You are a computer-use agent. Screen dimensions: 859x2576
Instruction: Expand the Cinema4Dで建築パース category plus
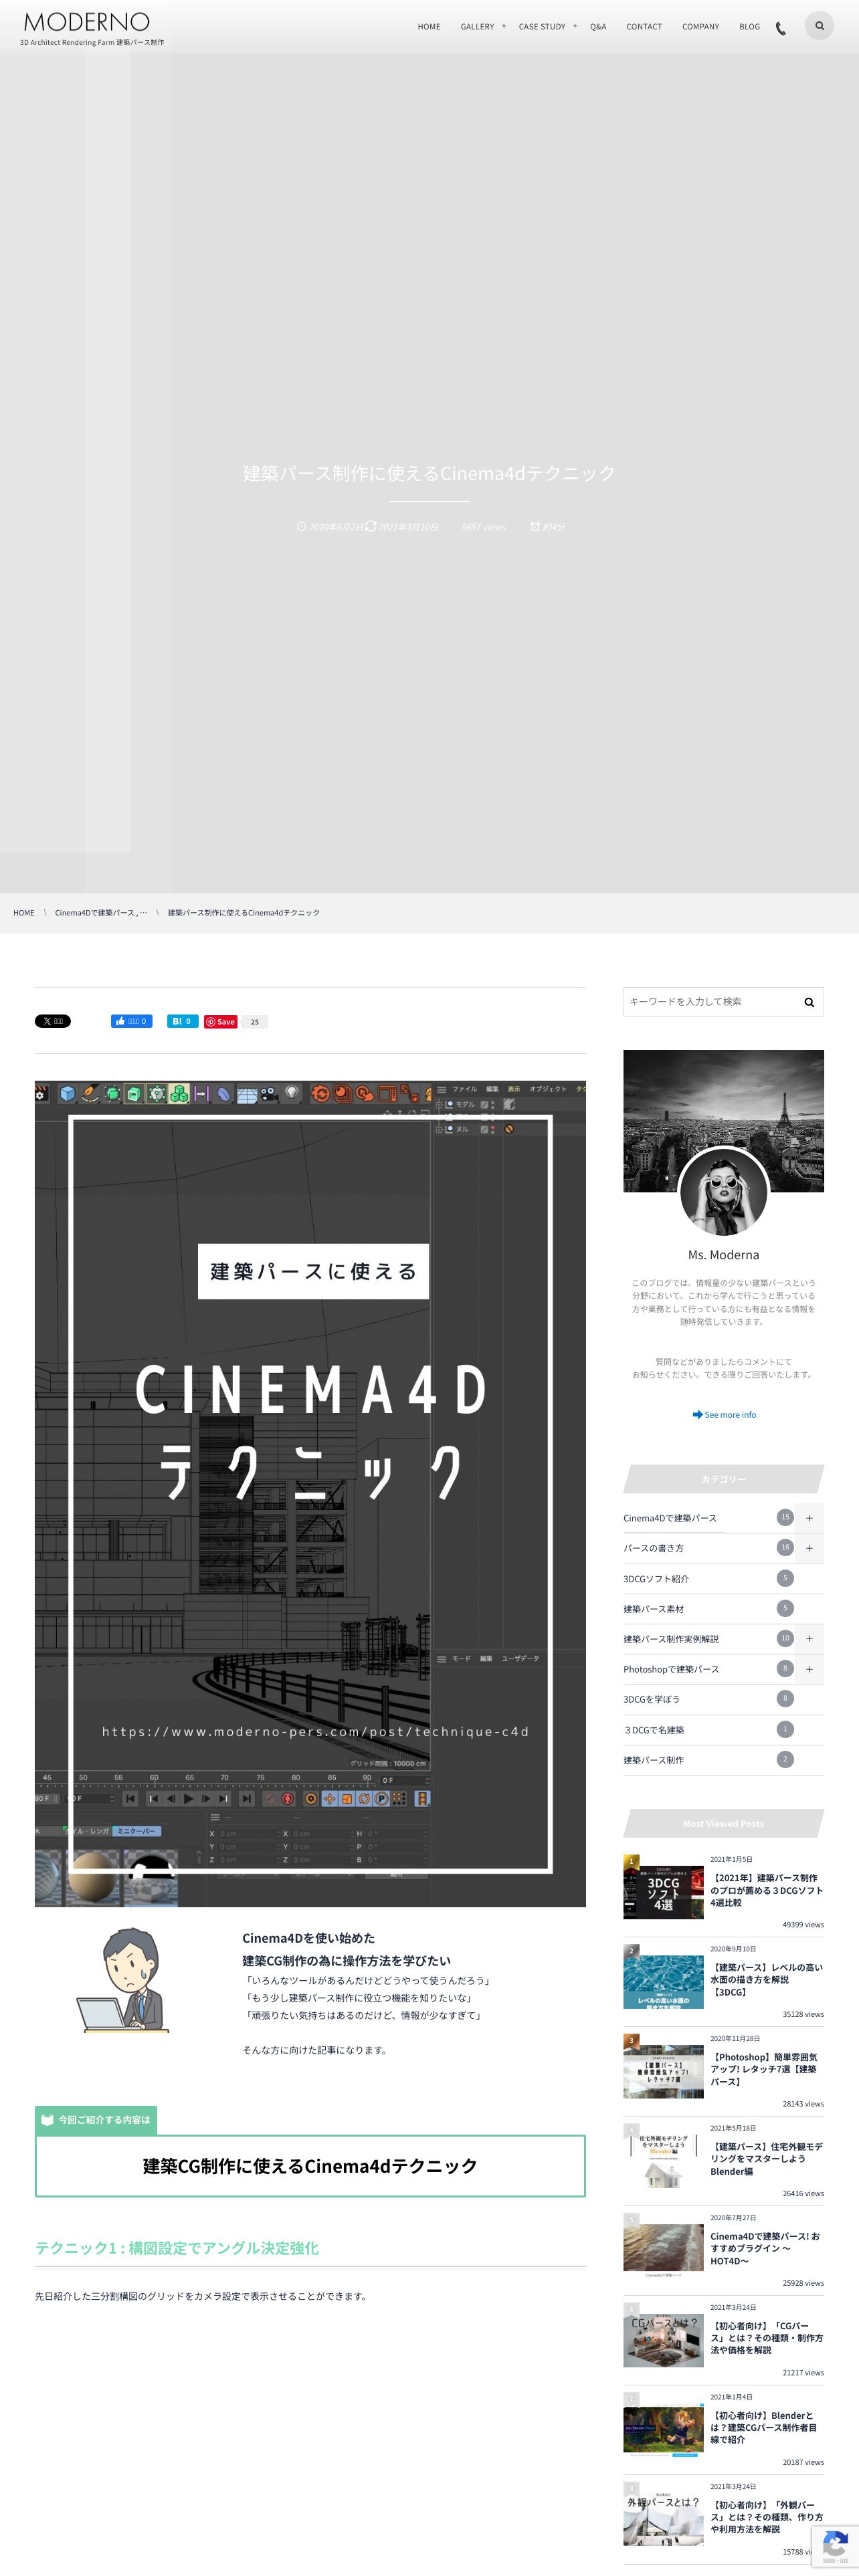(809, 1518)
